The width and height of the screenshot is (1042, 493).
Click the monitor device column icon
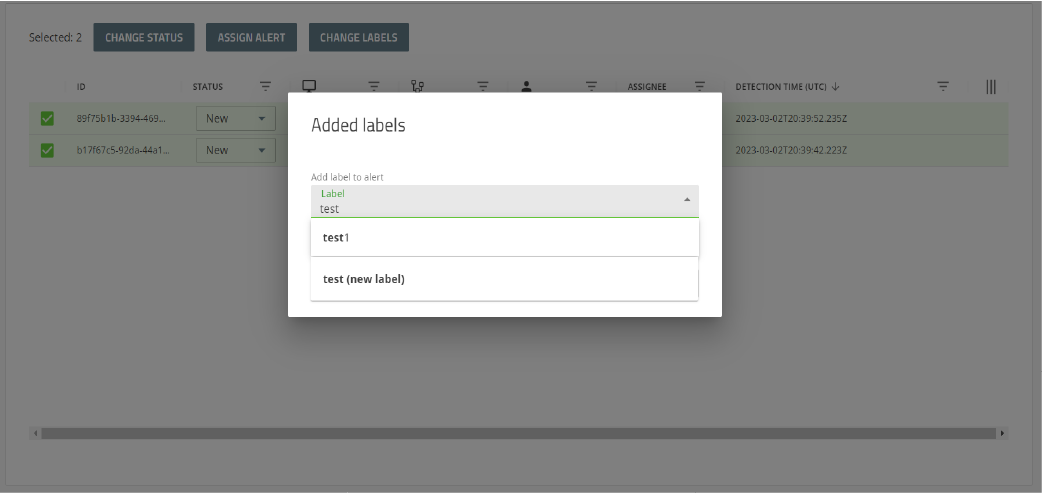click(309, 86)
